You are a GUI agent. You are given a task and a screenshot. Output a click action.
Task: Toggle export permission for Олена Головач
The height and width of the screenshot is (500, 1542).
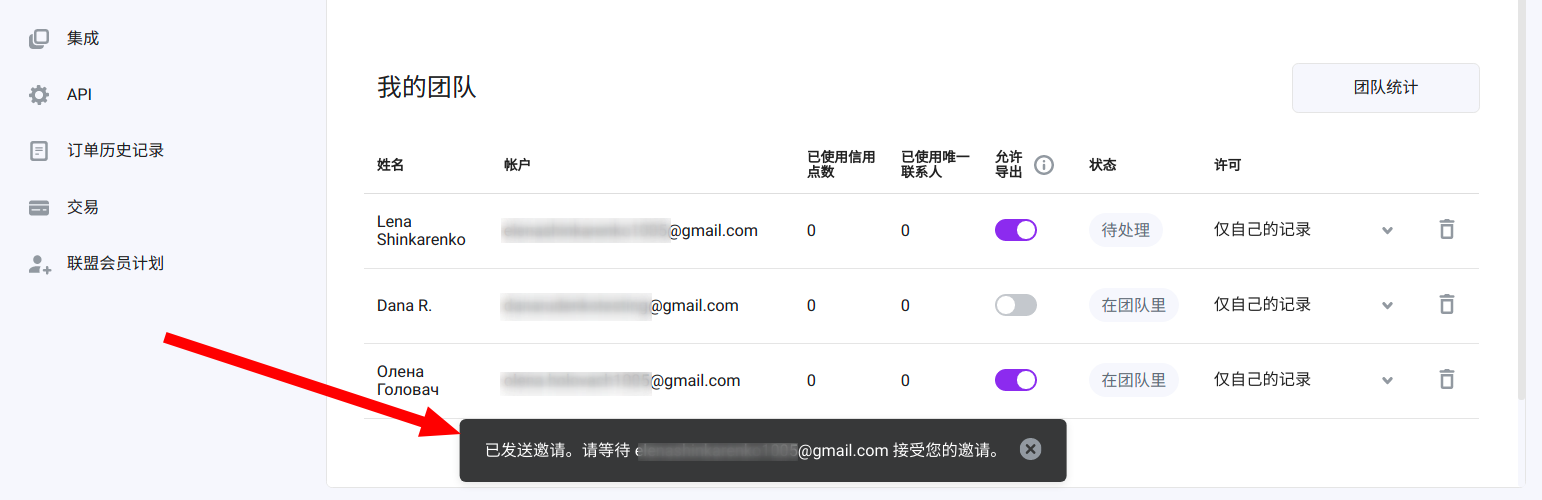1016,380
